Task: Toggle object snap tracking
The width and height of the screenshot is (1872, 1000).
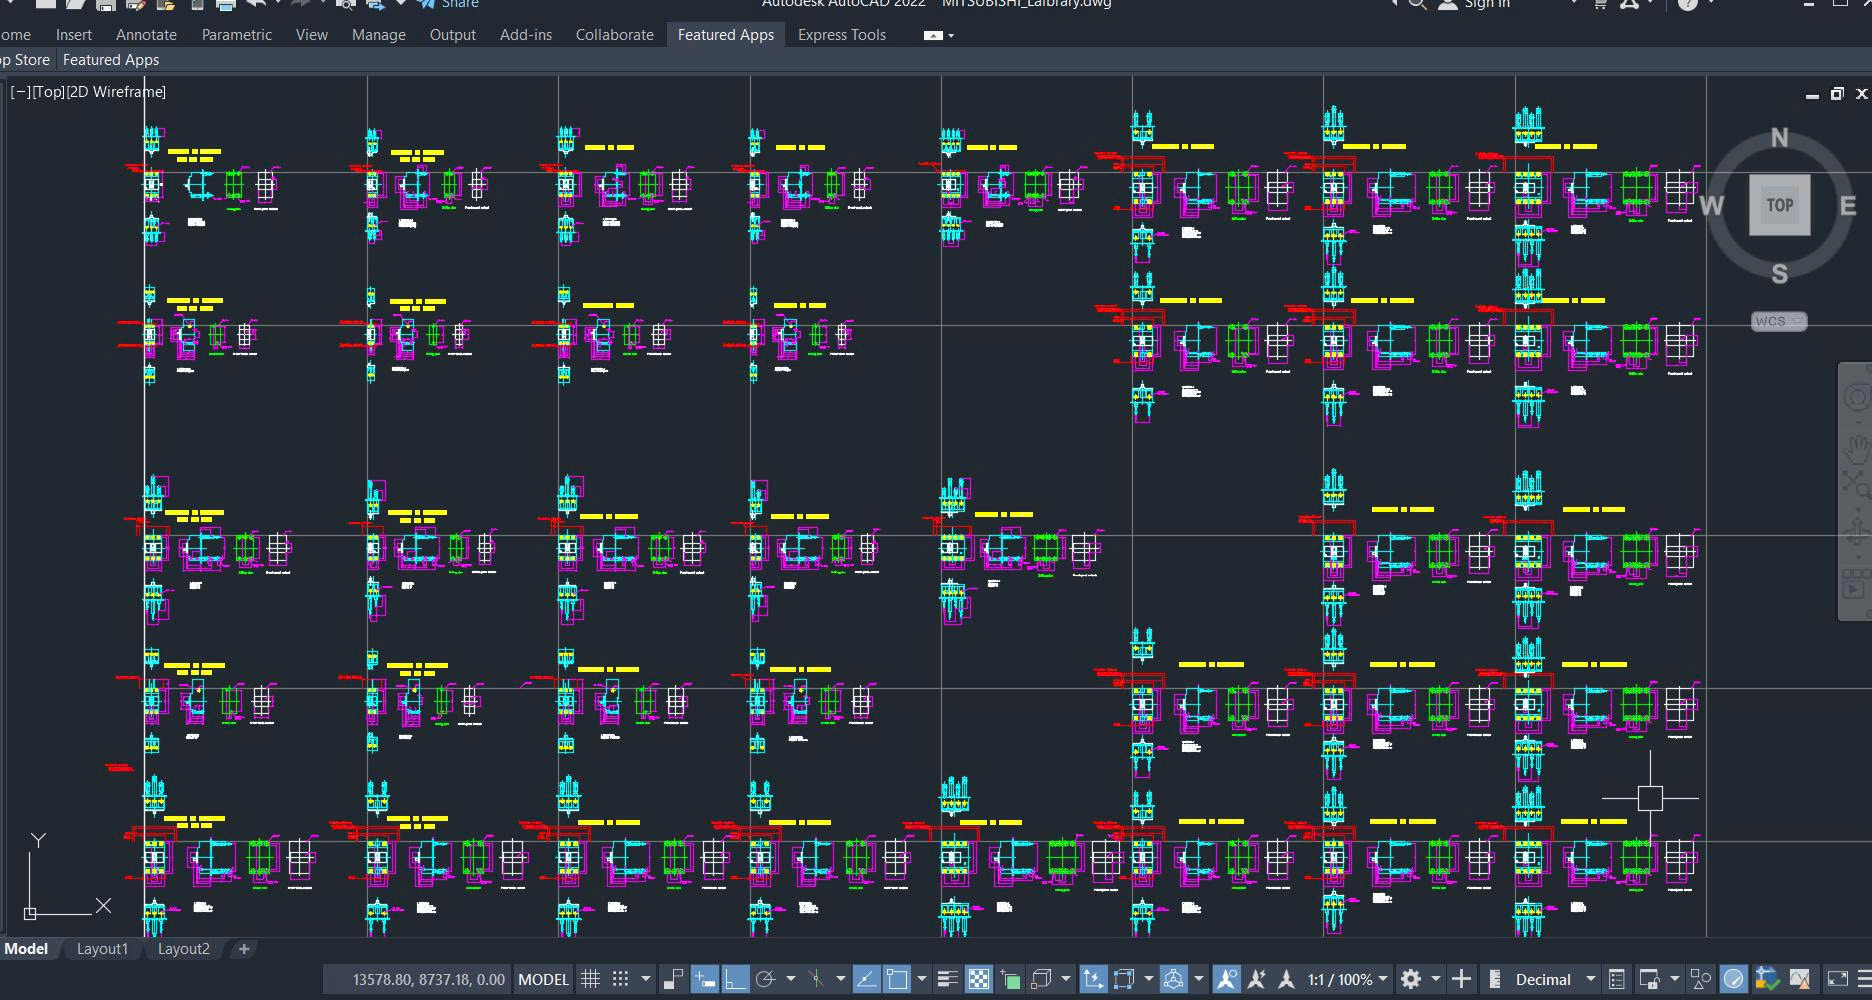Action: tap(866, 979)
